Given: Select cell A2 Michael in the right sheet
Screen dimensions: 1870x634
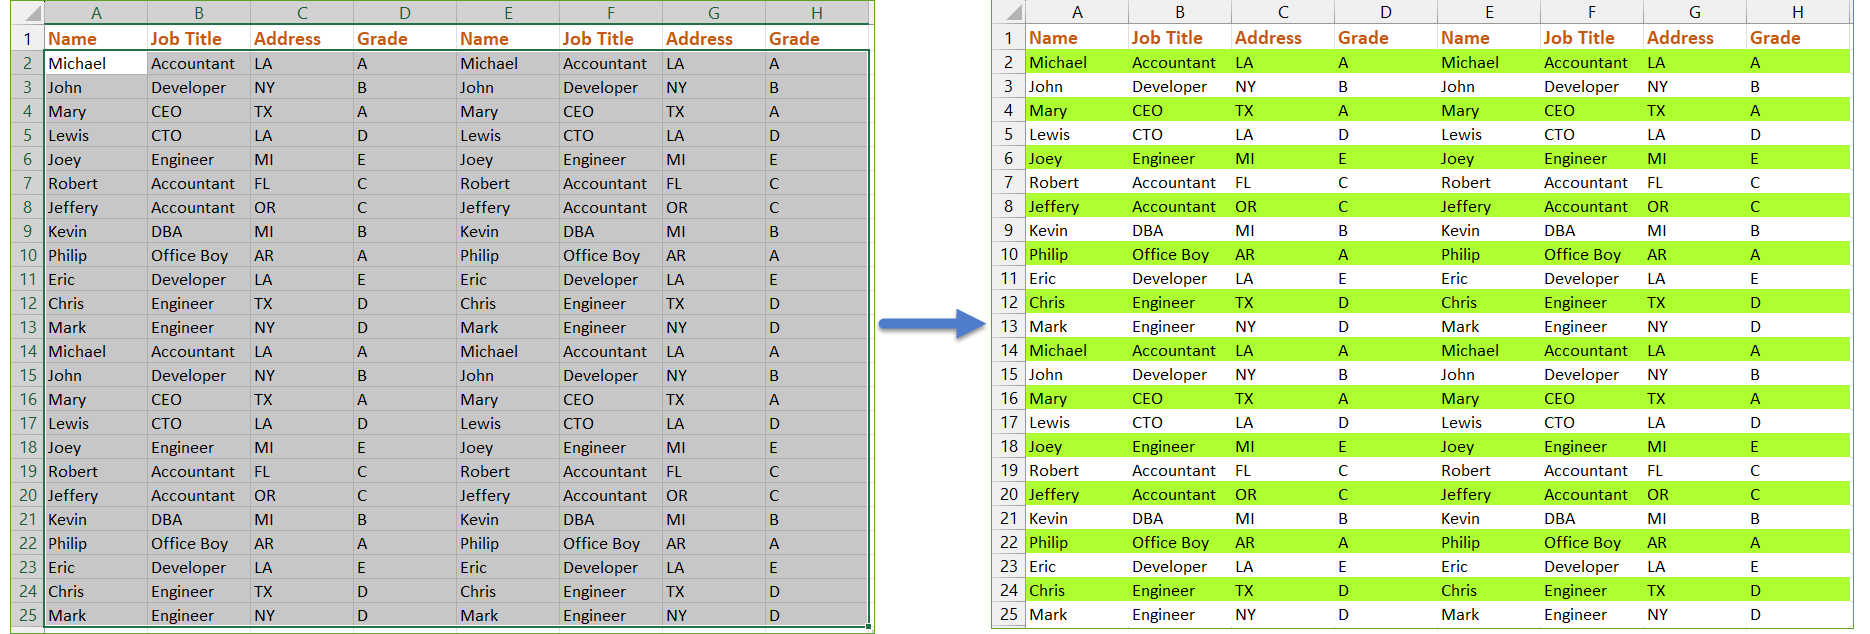Looking at the screenshot, I should pyautogui.click(x=1077, y=62).
